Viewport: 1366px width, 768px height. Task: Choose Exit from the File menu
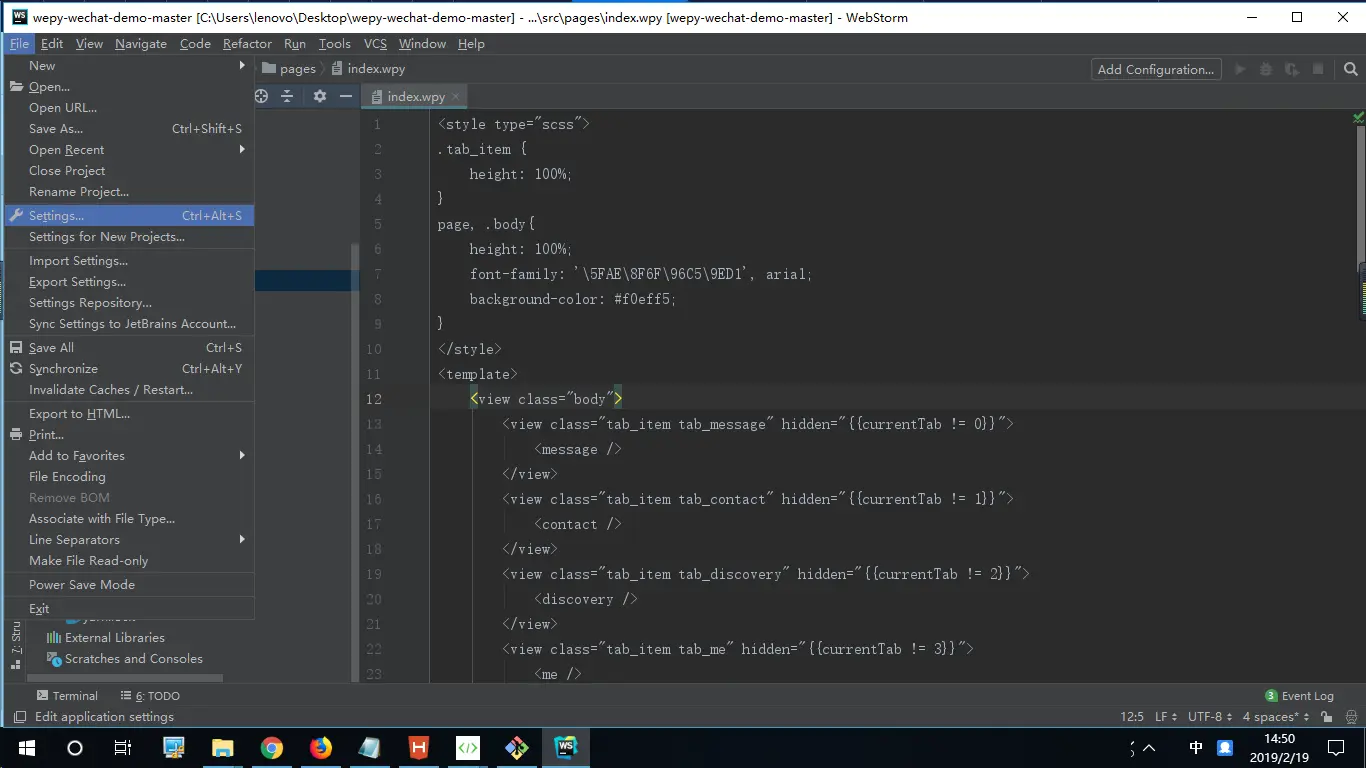pos(129,609)
